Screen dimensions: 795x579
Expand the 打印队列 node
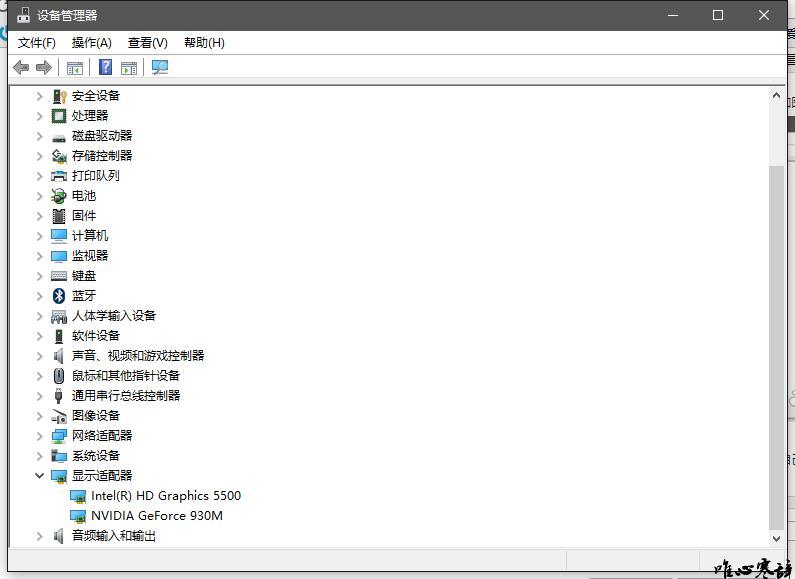(39, 176)
